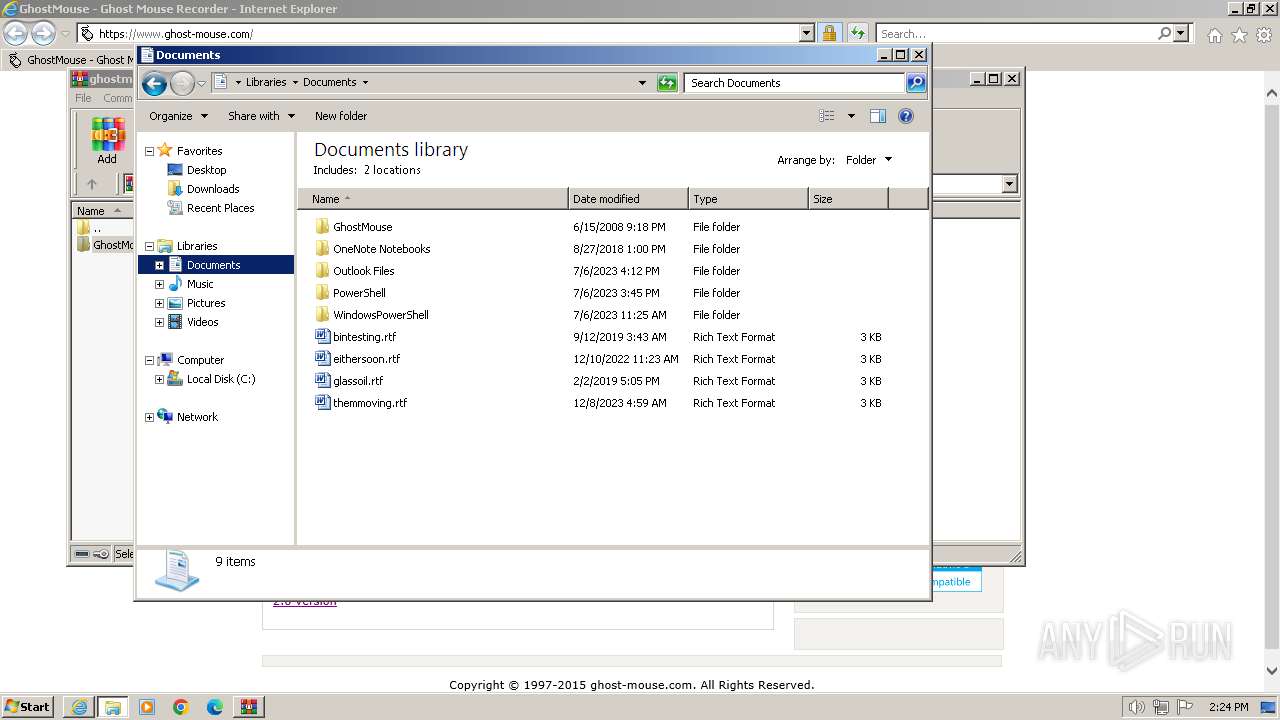This screenshot has height=720, width=1280.
Task: Click the green Refresh icon beside address path
Action: (x=667, y=83)
